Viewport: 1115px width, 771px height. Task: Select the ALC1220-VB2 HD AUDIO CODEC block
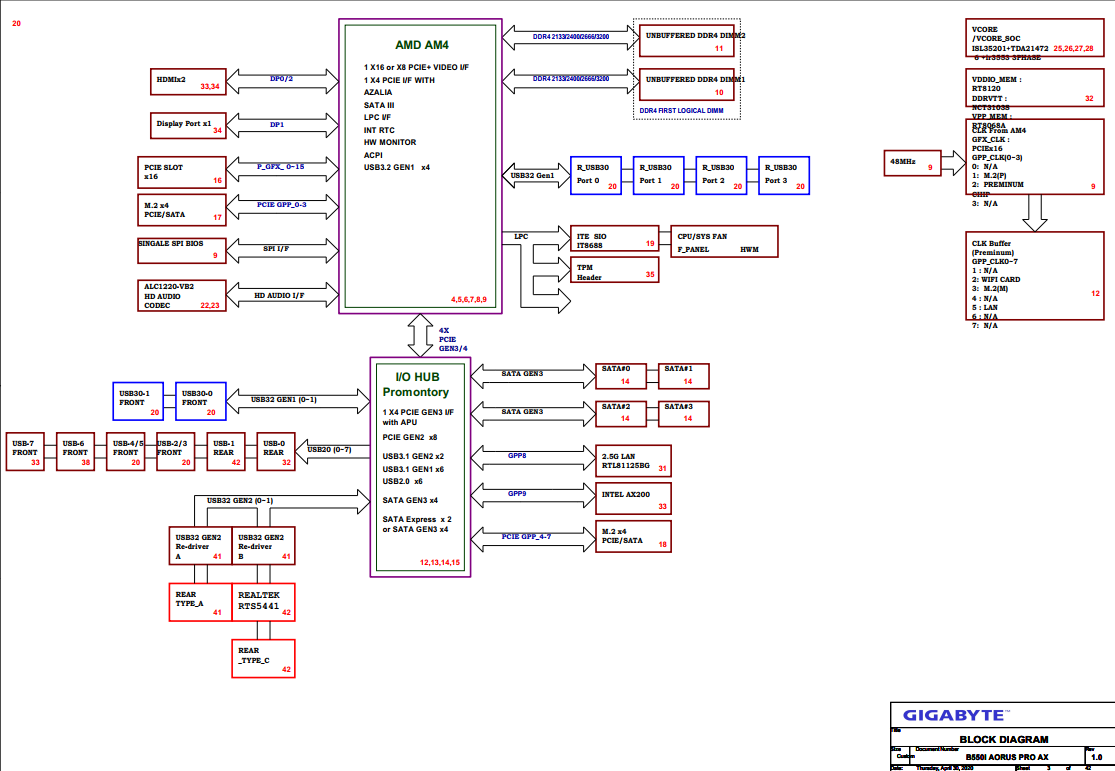tap(182, 296)
